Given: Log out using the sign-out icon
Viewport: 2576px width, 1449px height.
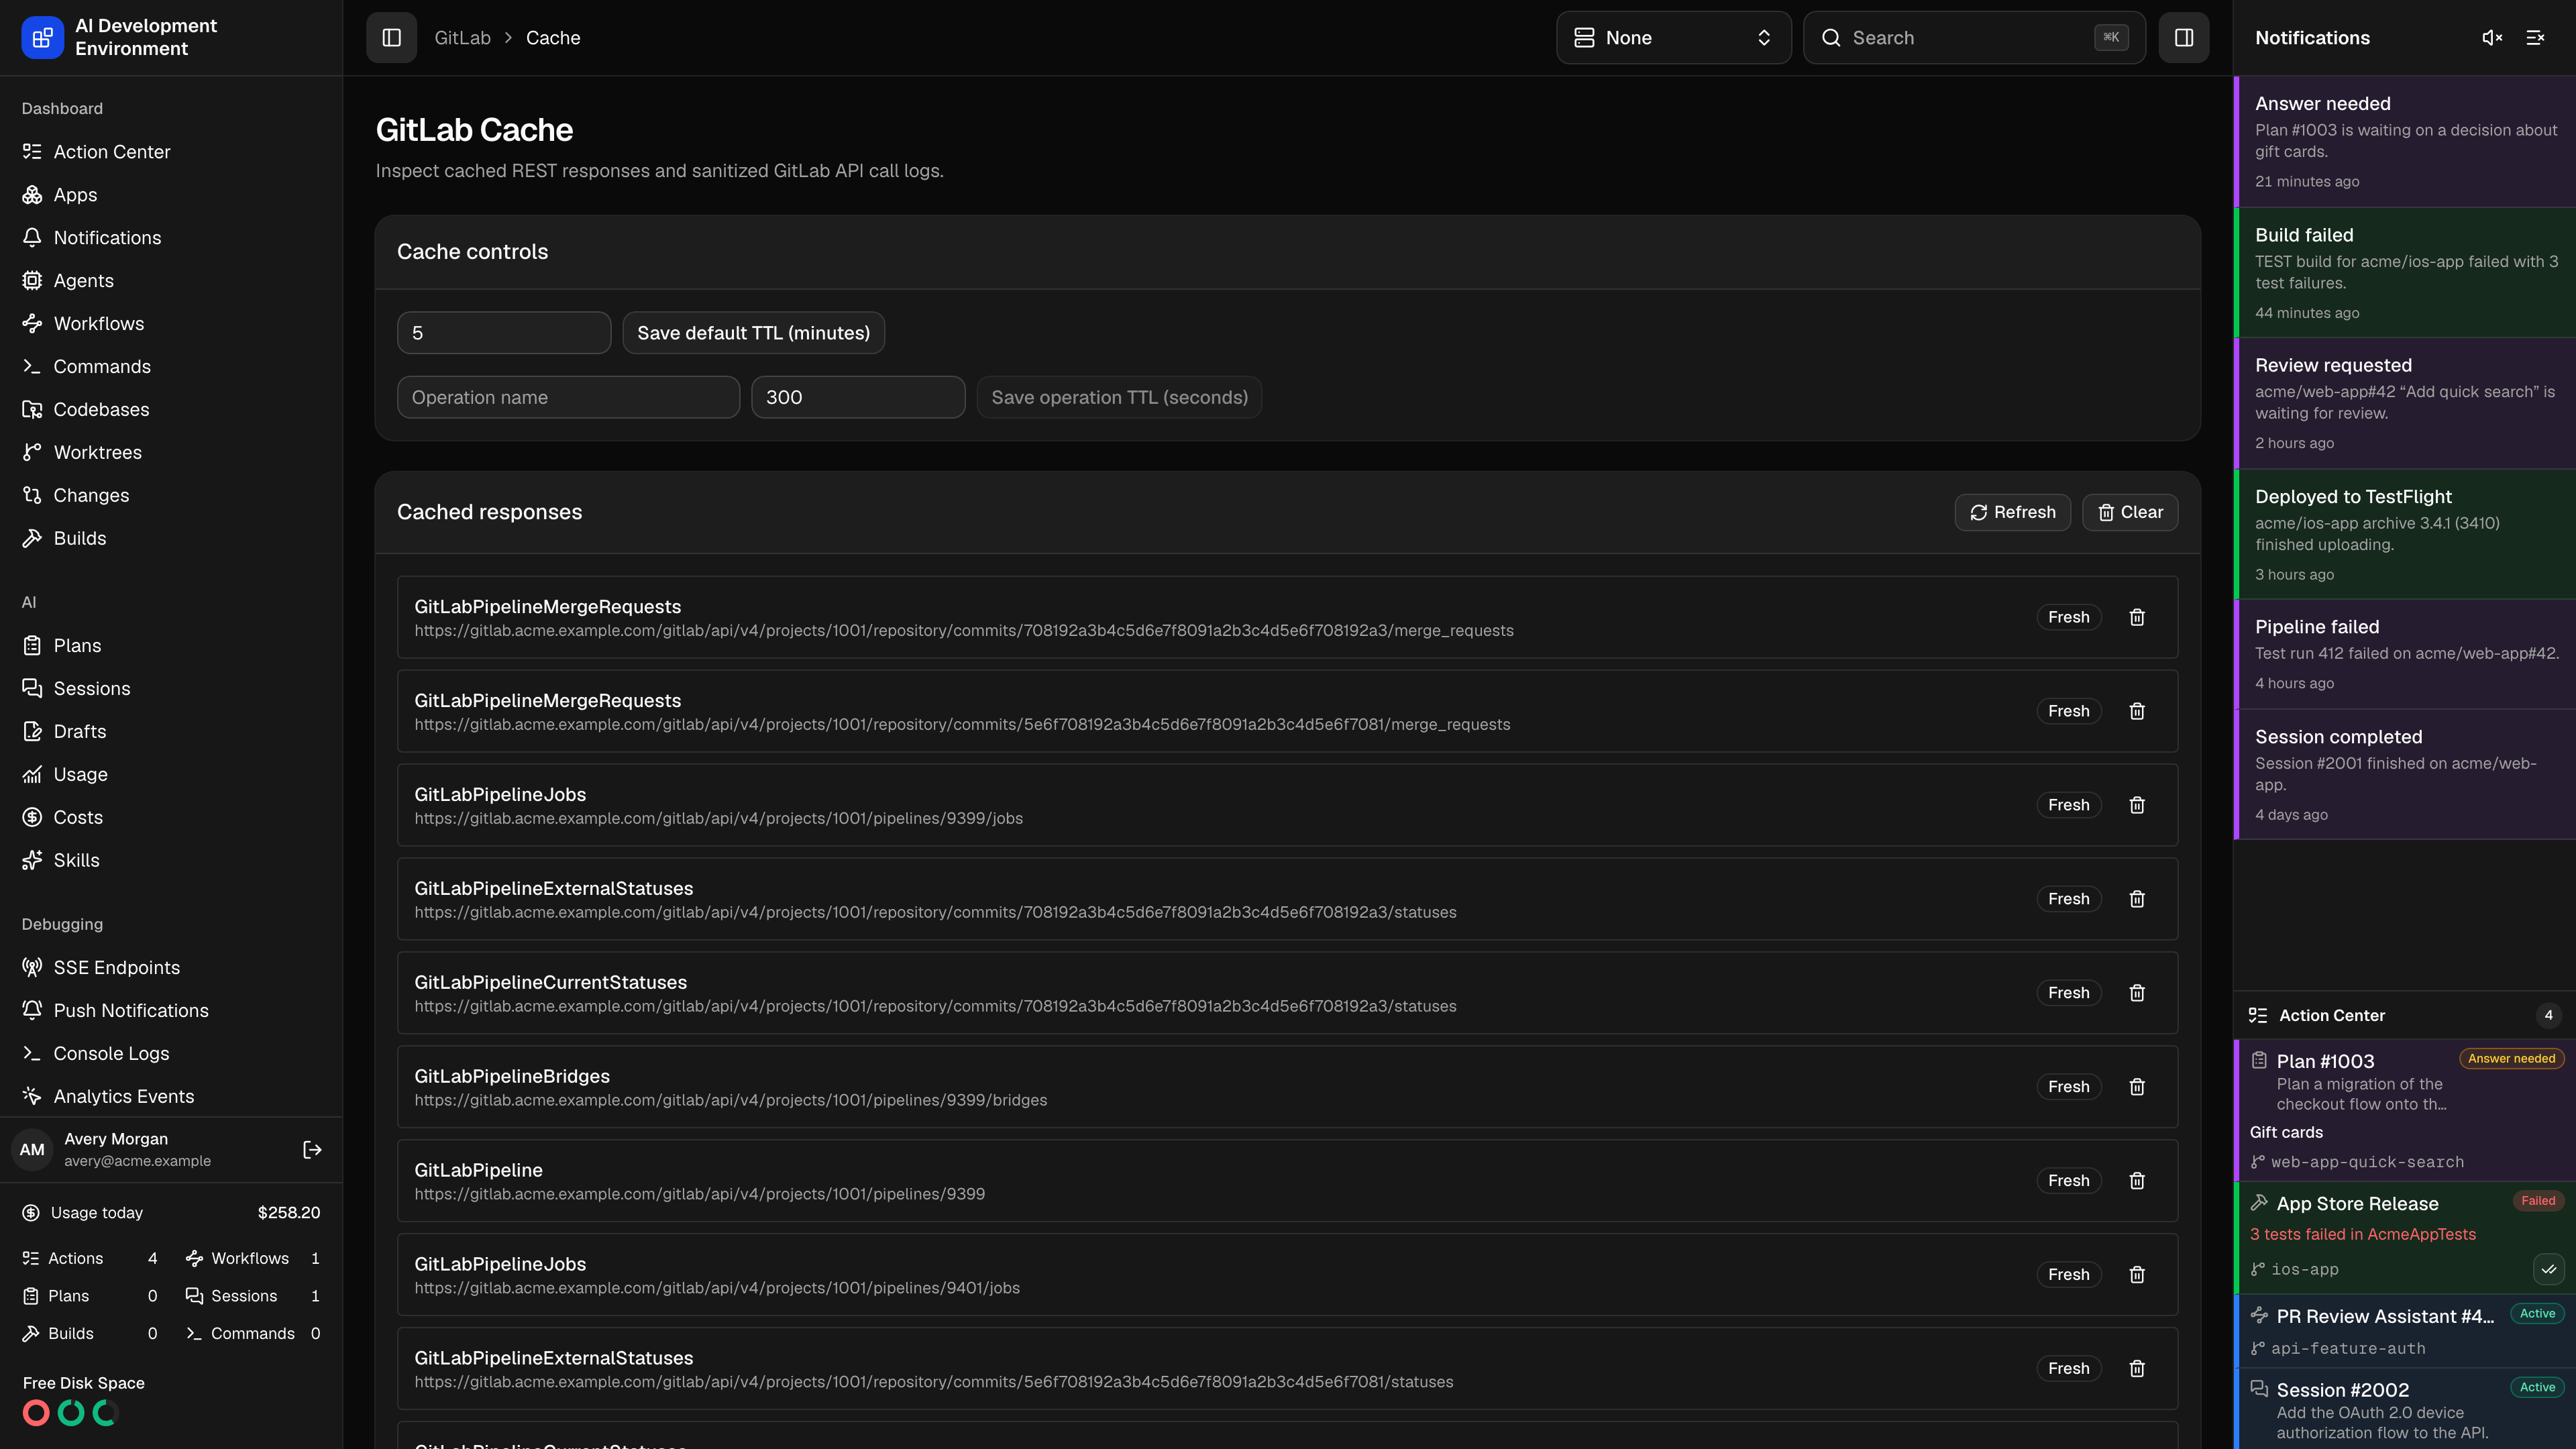Looking at the screenshot, I should [312, 1150].
